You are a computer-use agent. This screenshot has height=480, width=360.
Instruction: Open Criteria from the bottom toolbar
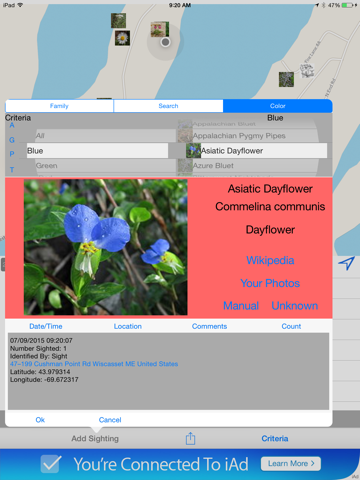(275, 439)
